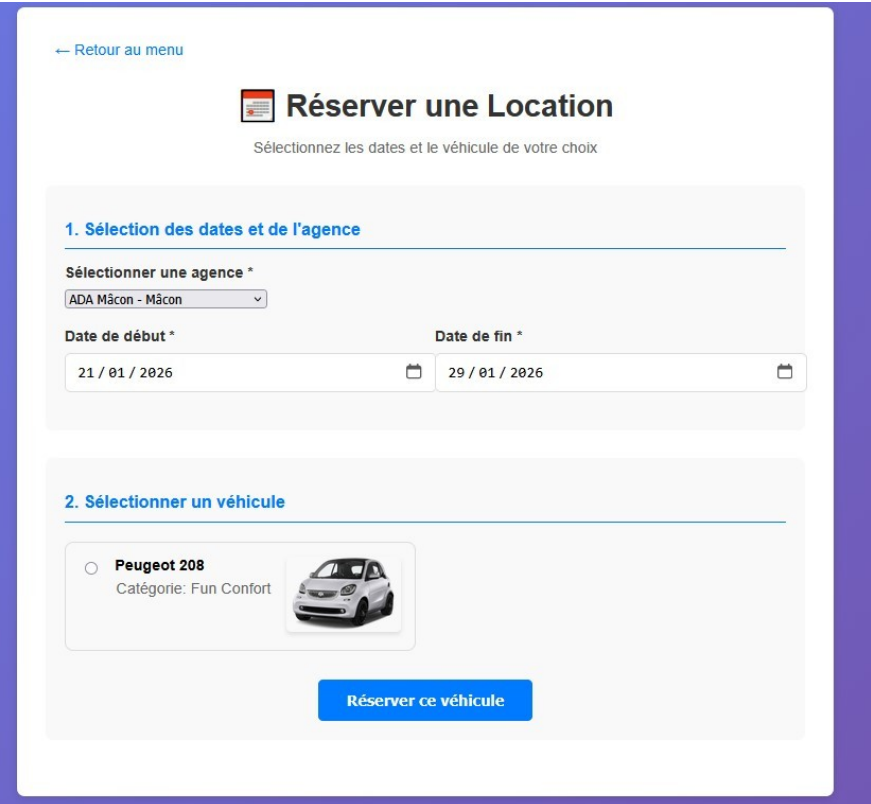Open the start date calendar picker
The image size is (871, 804).
pos(411,372)
